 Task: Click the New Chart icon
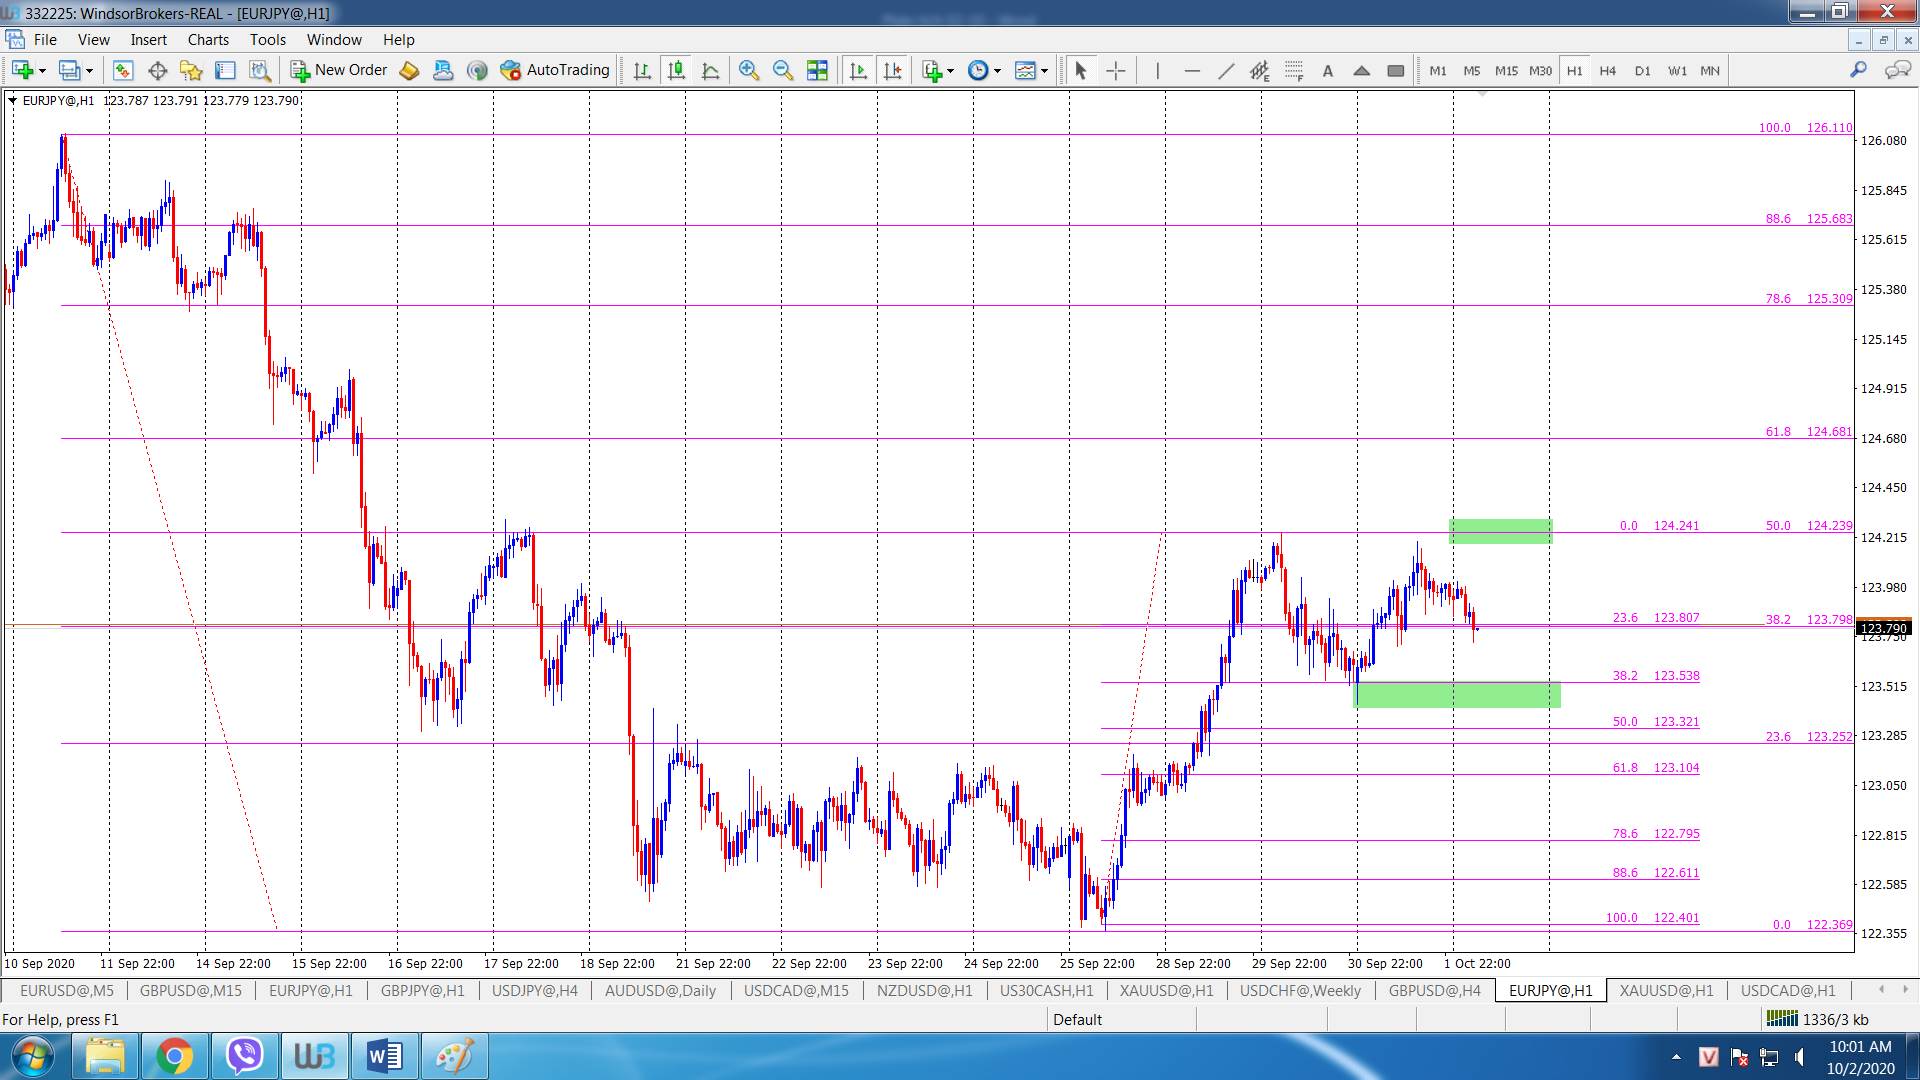tap(22, 70)
